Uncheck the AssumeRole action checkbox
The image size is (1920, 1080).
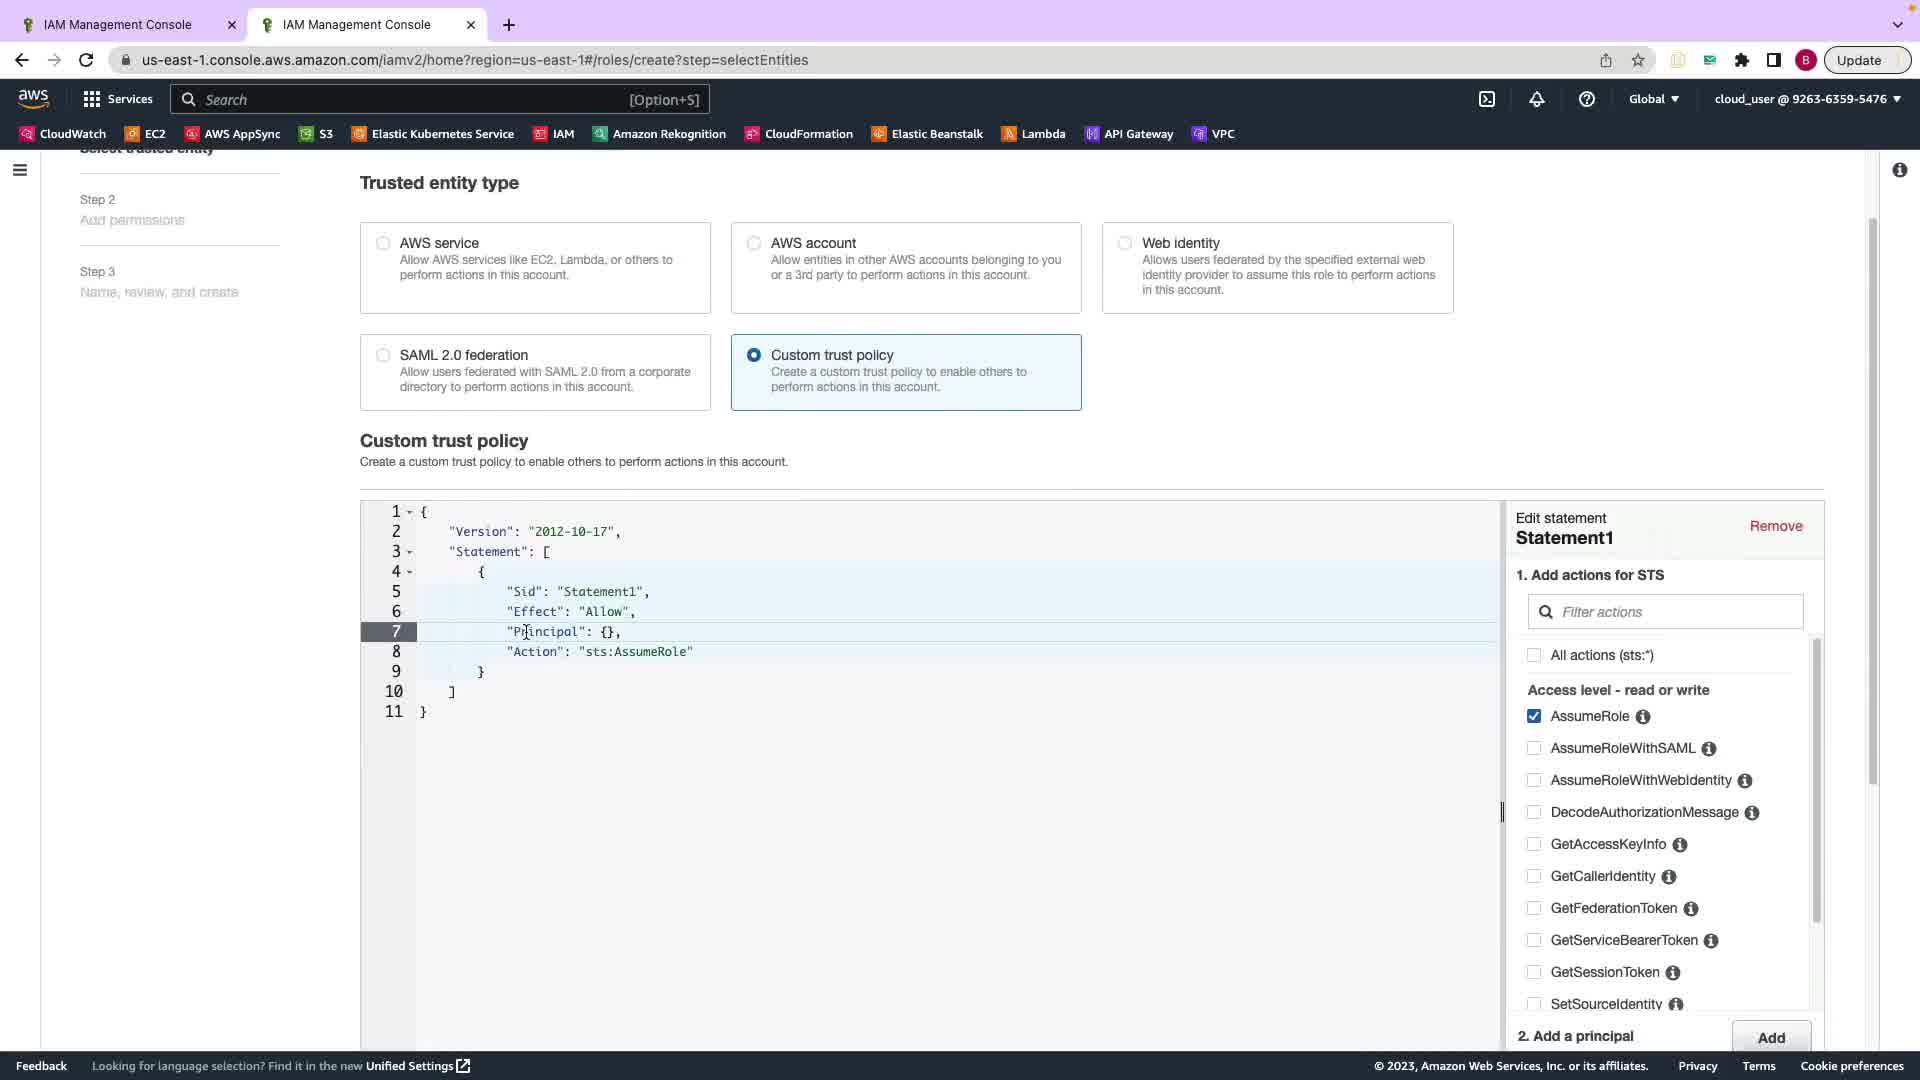click(x=1534, y=716)
